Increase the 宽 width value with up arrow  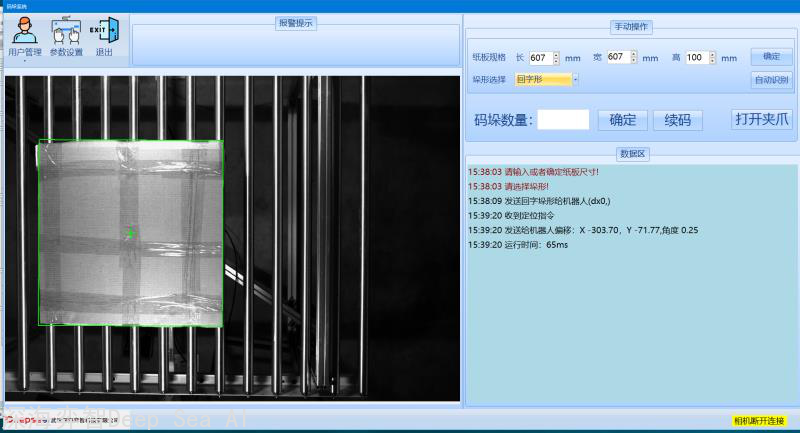[634, 54]
